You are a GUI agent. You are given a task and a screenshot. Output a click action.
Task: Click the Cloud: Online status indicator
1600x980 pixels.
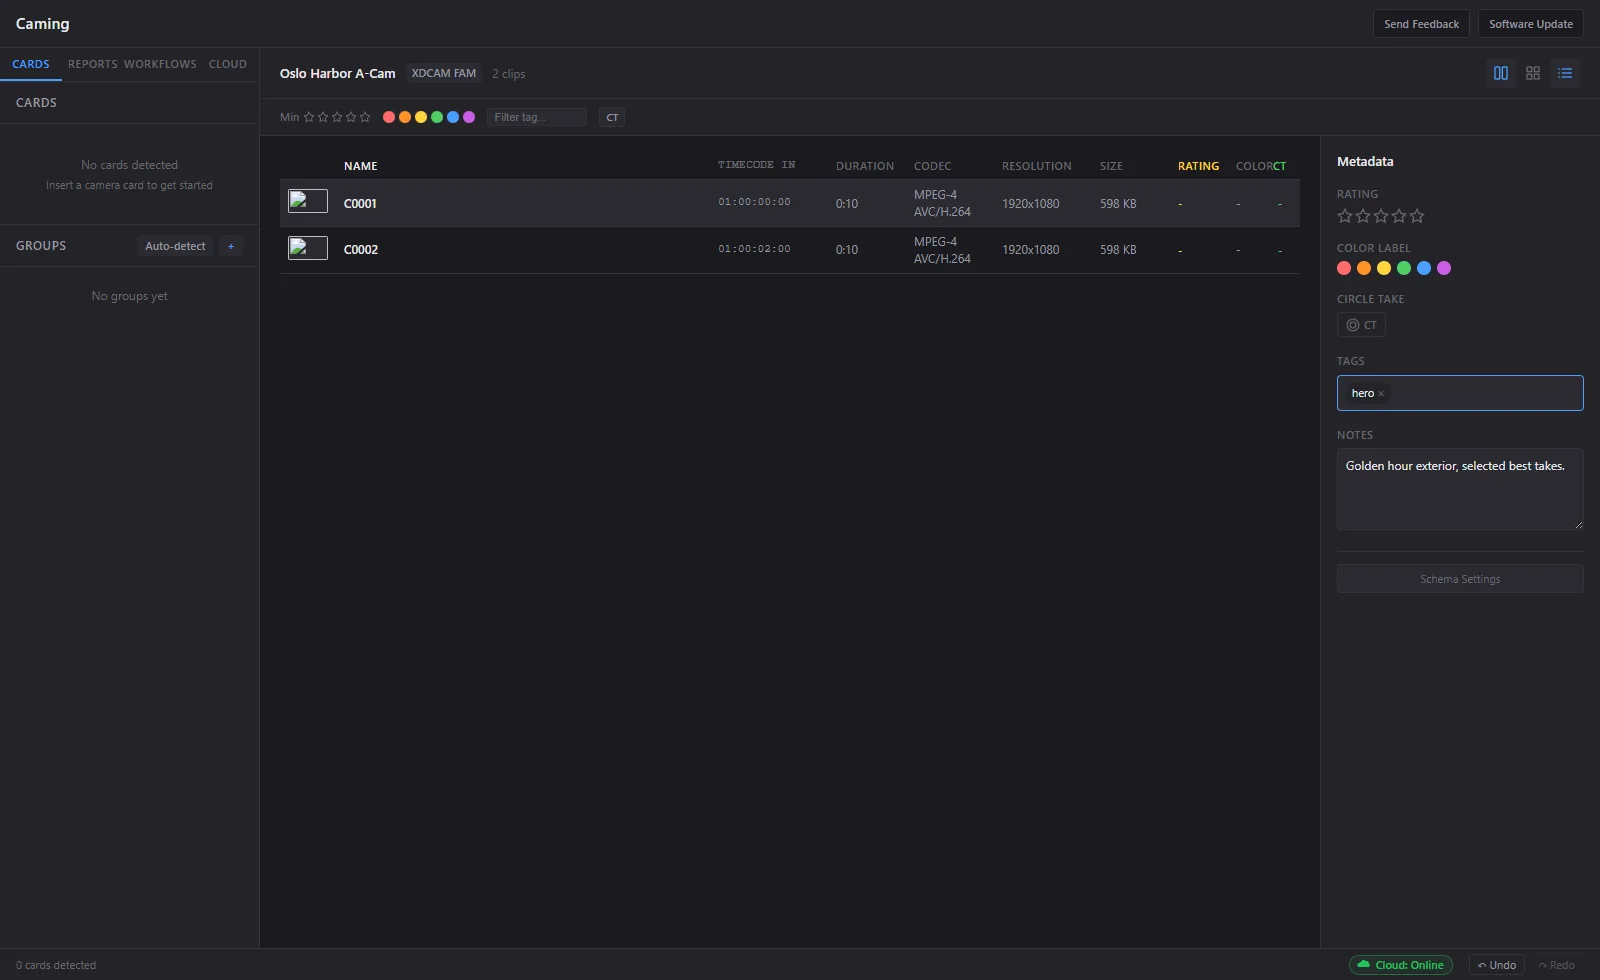[1400, 964]
